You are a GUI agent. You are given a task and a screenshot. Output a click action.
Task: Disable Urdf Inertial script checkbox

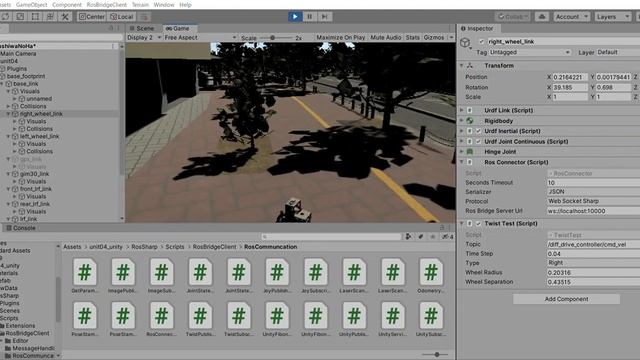[x=479, y=131]
